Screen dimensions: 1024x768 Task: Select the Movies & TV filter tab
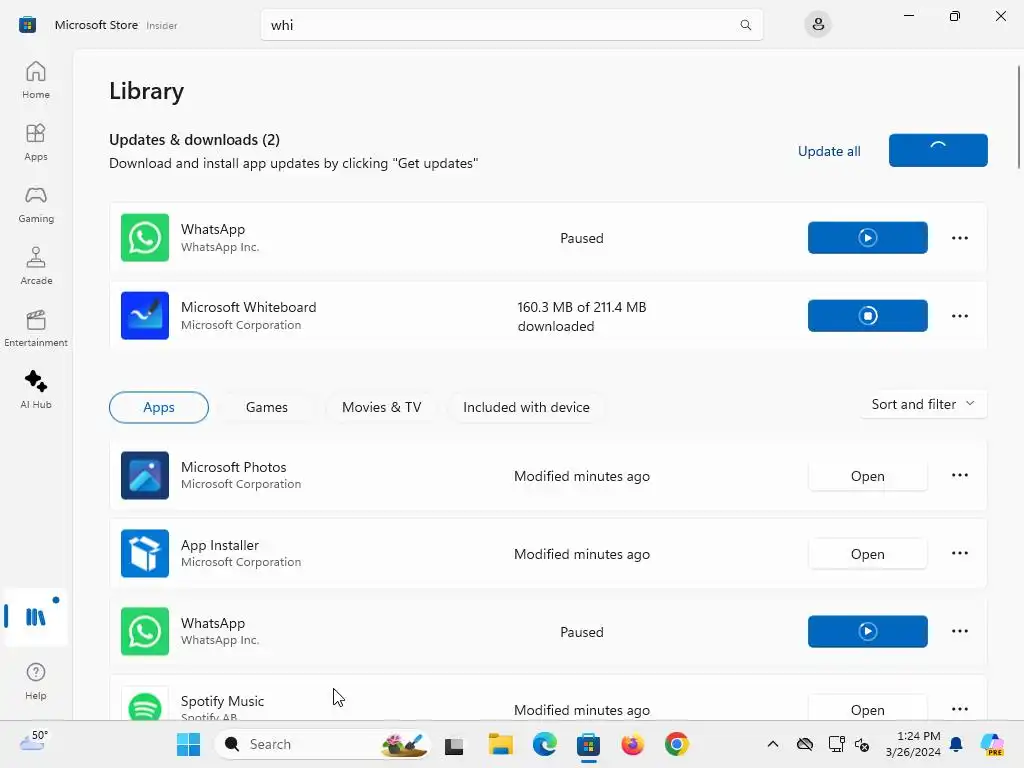381,407
